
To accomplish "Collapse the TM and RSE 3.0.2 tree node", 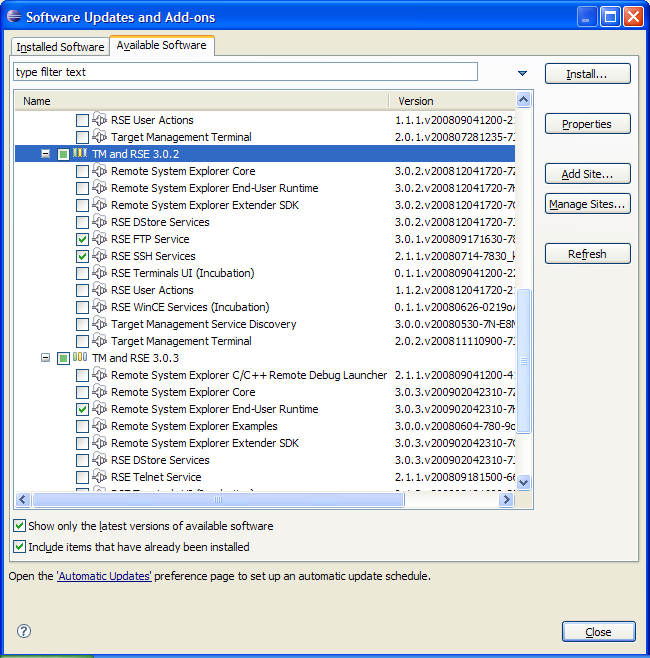I will 45,154.
